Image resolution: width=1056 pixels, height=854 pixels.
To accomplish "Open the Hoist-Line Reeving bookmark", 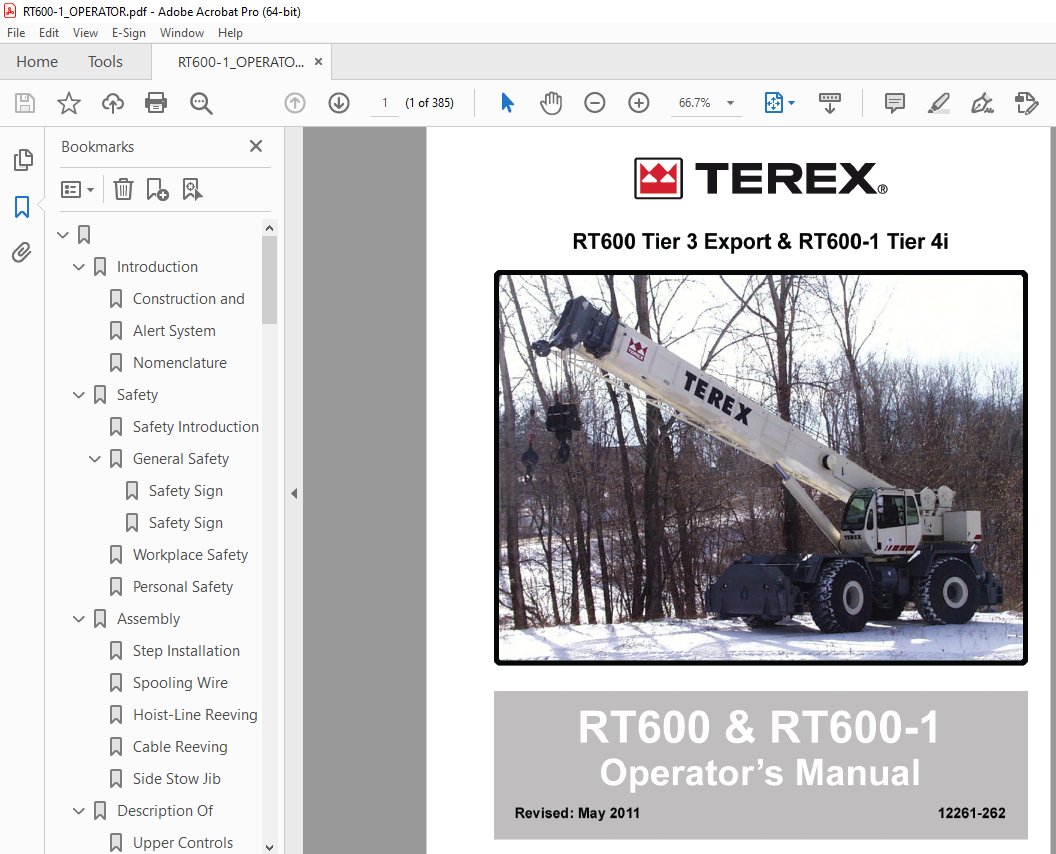I will click(195, 715).
